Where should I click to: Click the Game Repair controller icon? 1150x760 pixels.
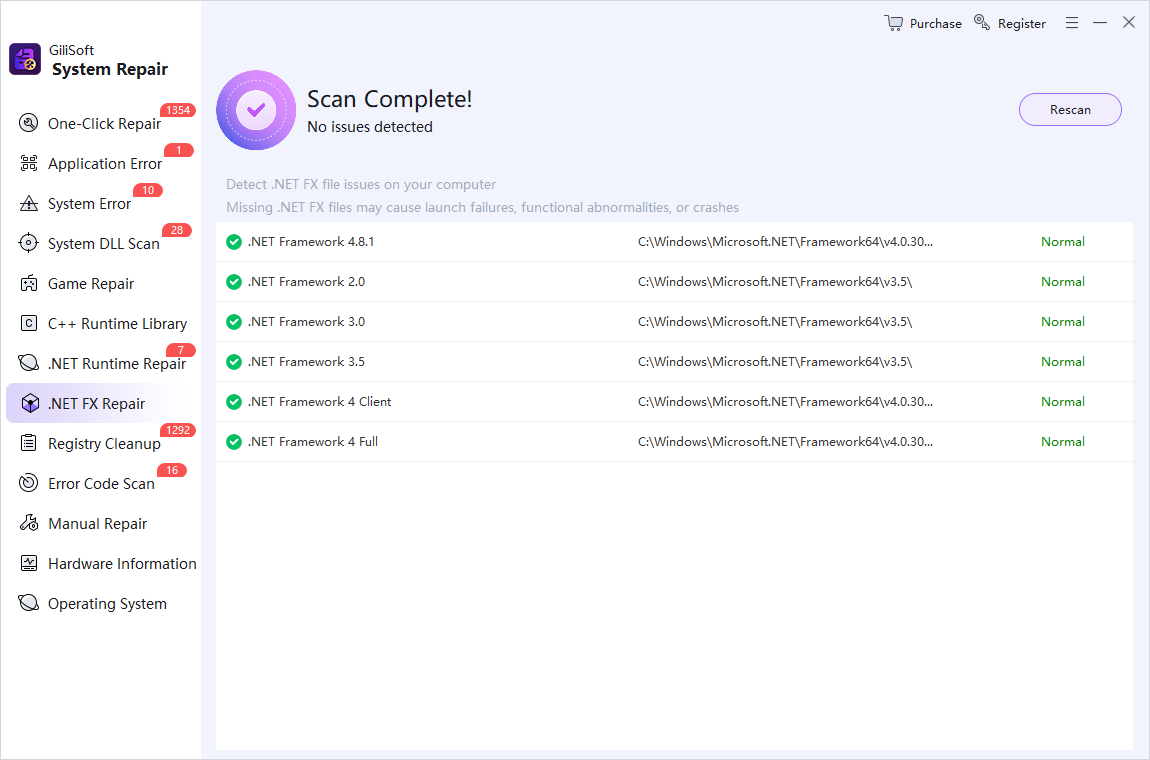coord(29,283)
